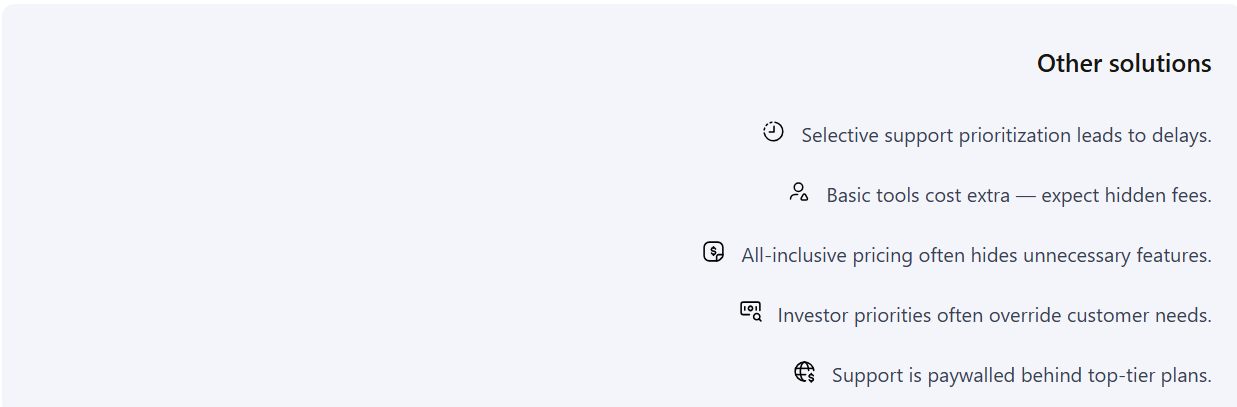This screenshot has width=1237, height=407.
Task: Click the word 'solutions' in the heading
Action: [1160, 63]
